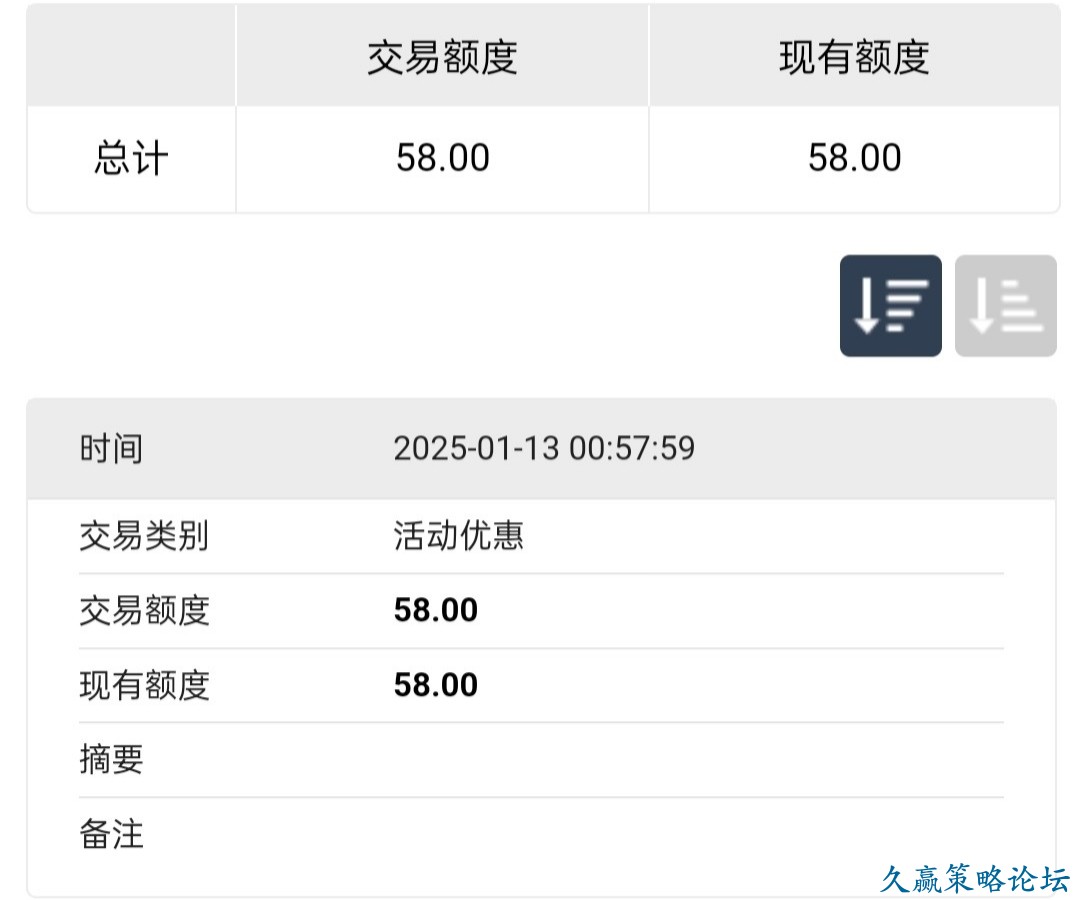1076x900 pixels.
Task: Click the 现有额度 column header in summary table
Action: pyautogui.click(x=854, y=57)
